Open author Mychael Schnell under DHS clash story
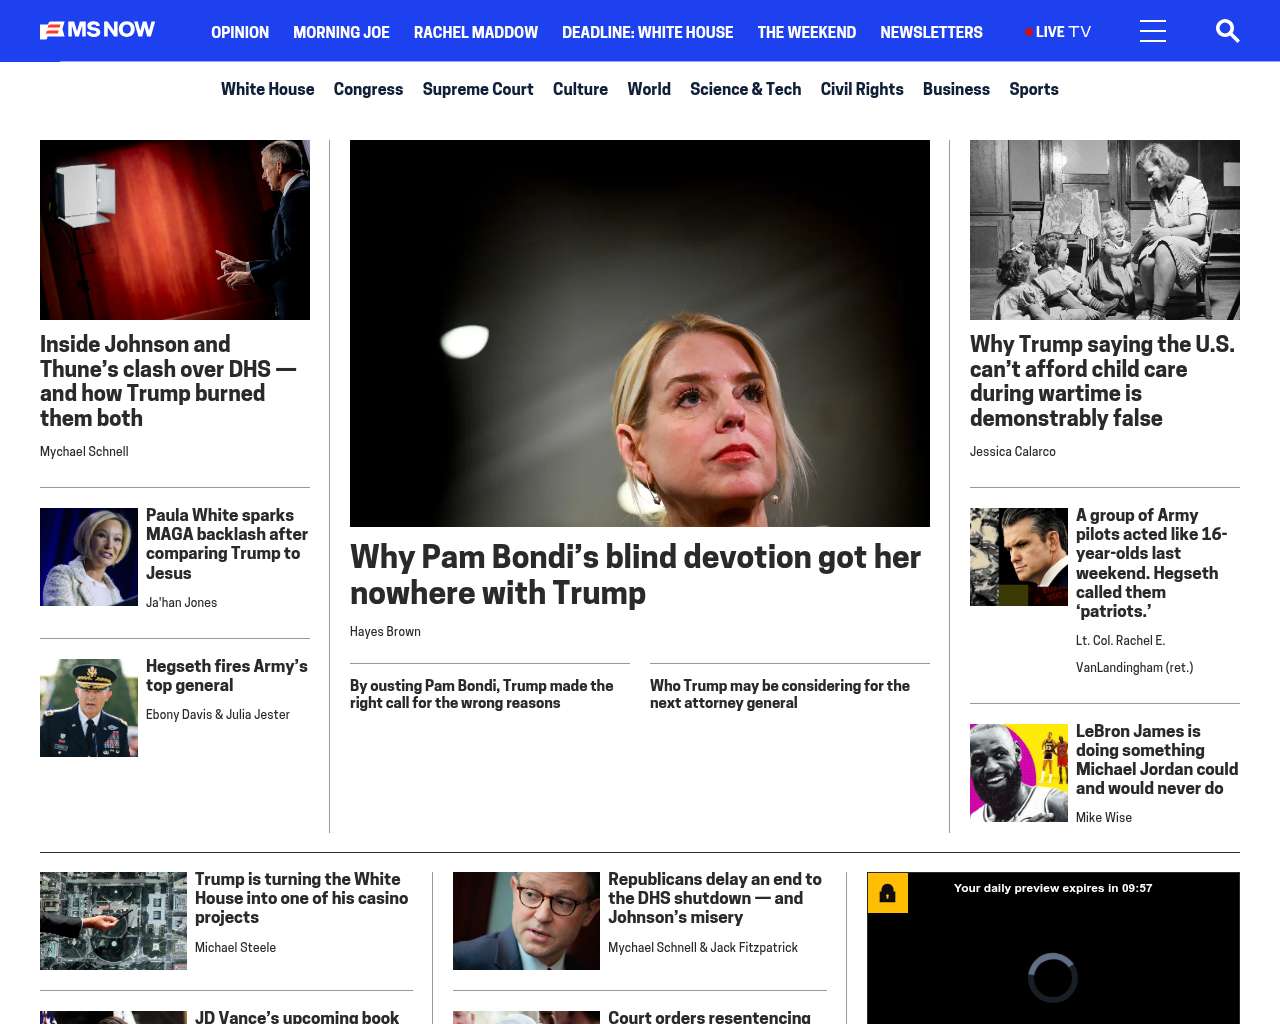 84,452
